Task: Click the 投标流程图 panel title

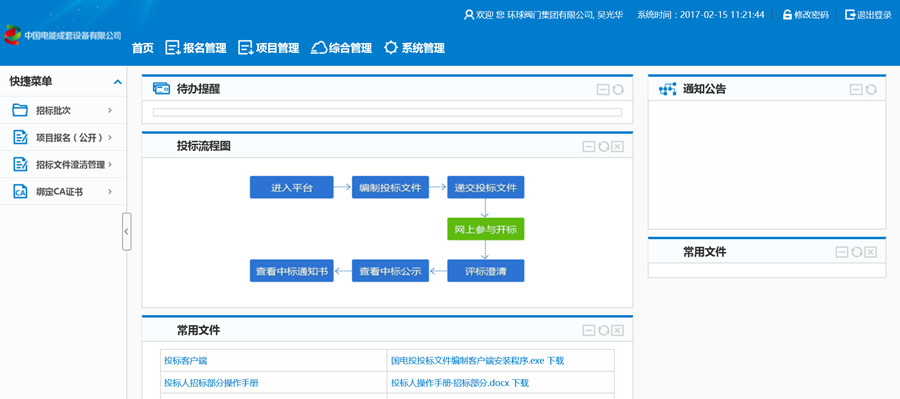Action: tap(204, 146)
